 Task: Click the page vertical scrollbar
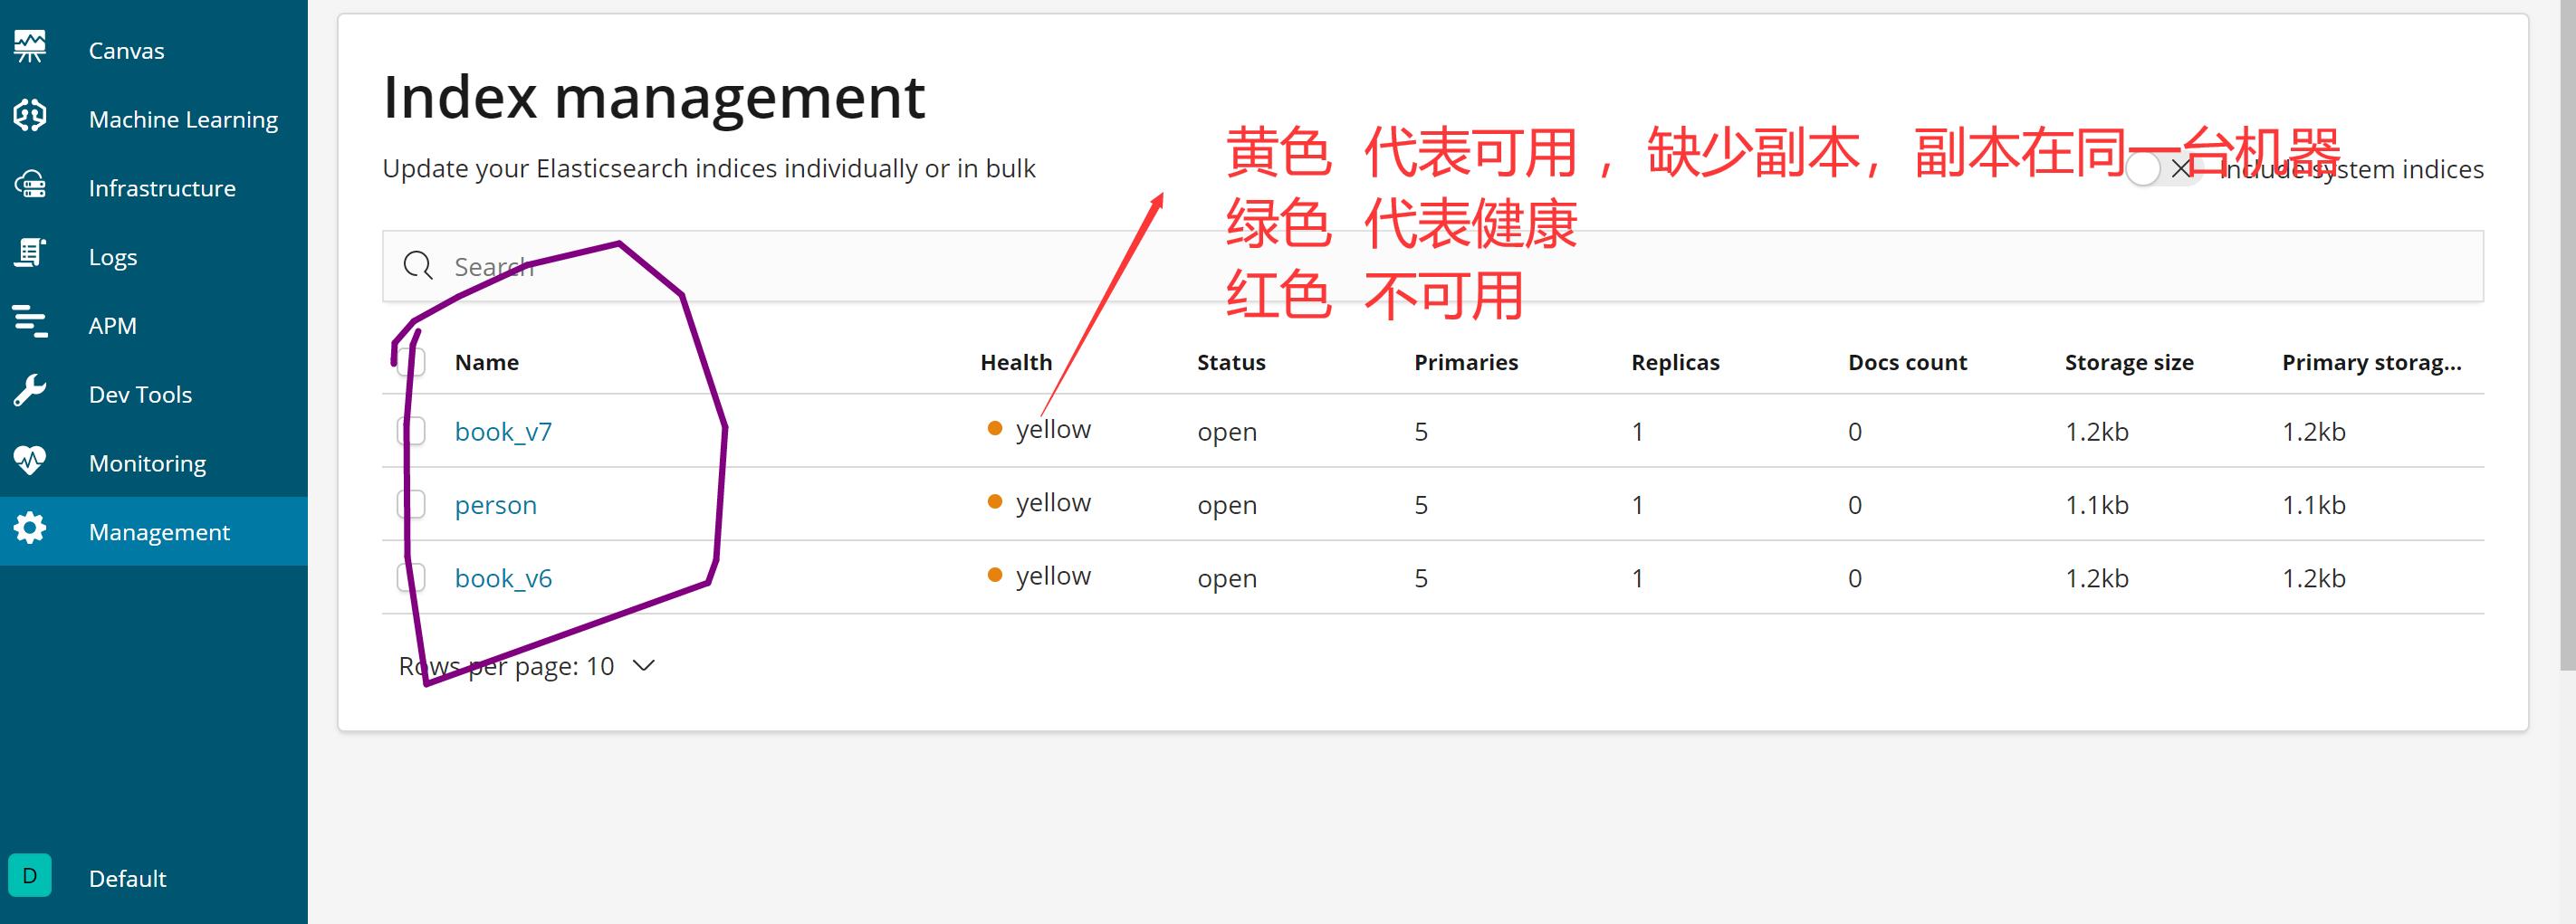pyautogui.click(x=2567, y=335)
